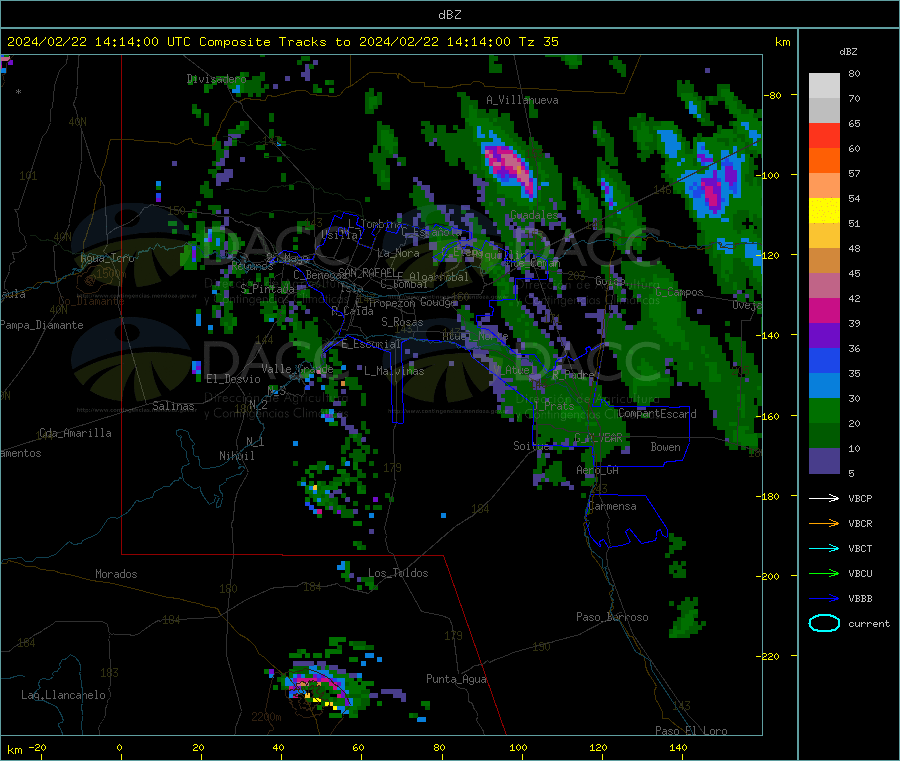
Task: Click the Valle_Grande map label
Action: [297, 369]
